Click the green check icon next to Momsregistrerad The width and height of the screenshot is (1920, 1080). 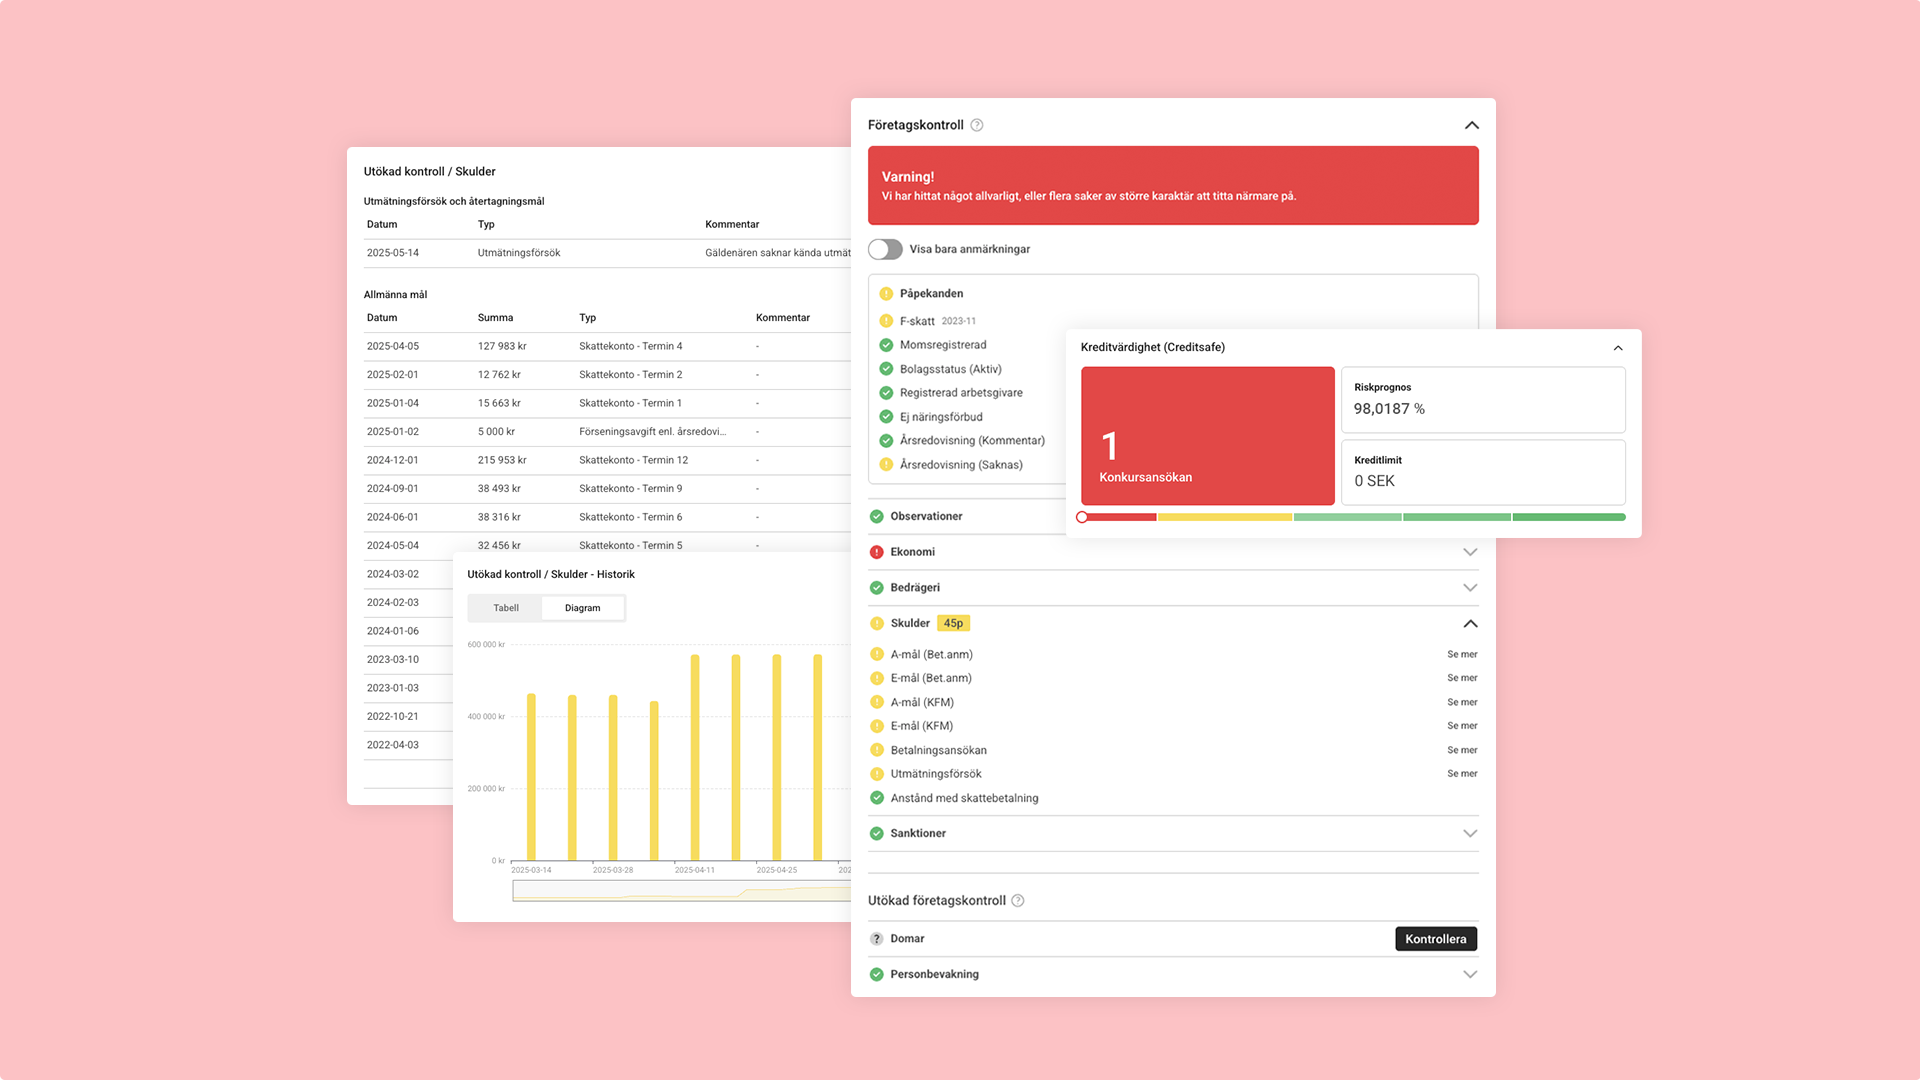coord(886,345)
